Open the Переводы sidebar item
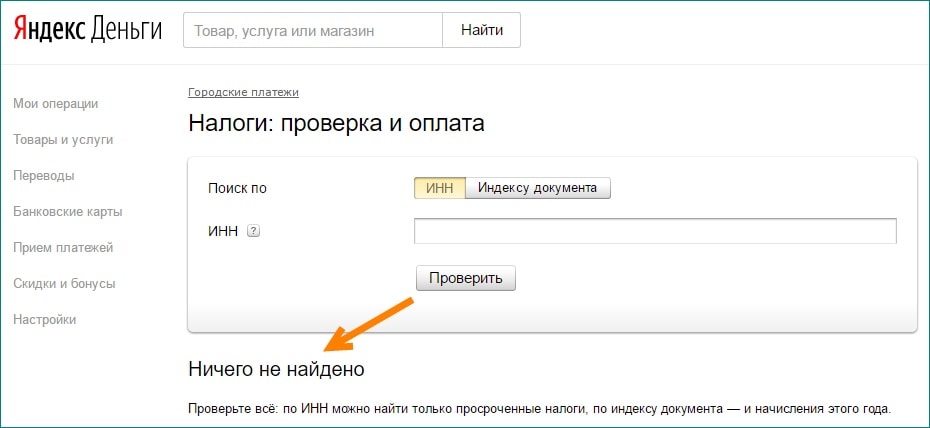Viewport: 930px width, 428px height. click(44, 176)
